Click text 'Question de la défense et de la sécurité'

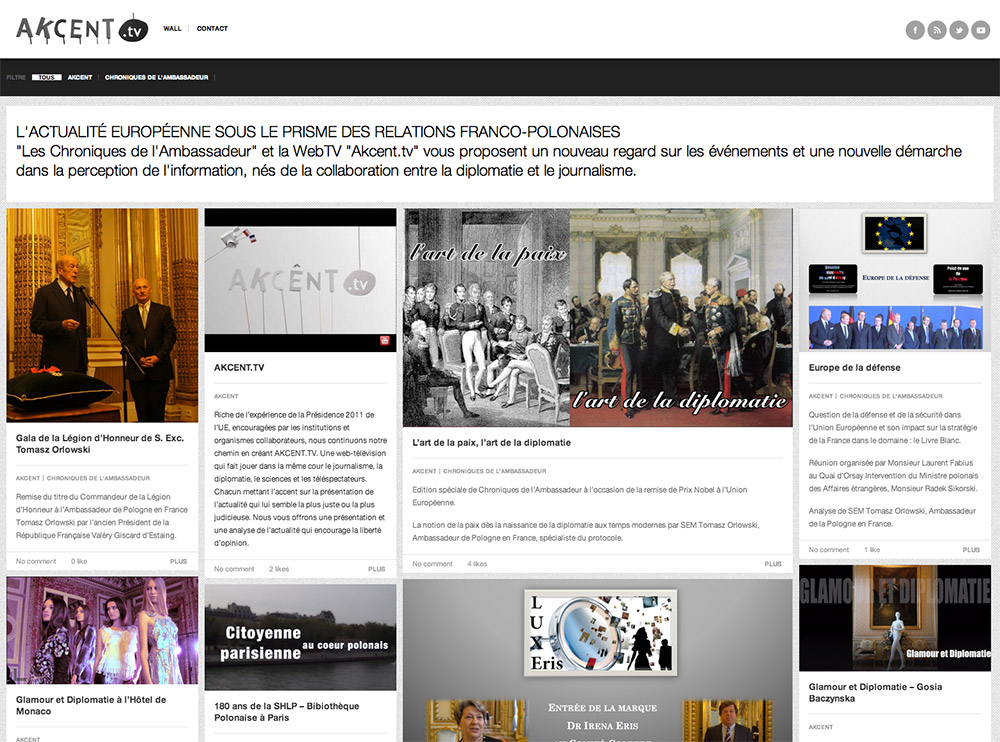893,427
